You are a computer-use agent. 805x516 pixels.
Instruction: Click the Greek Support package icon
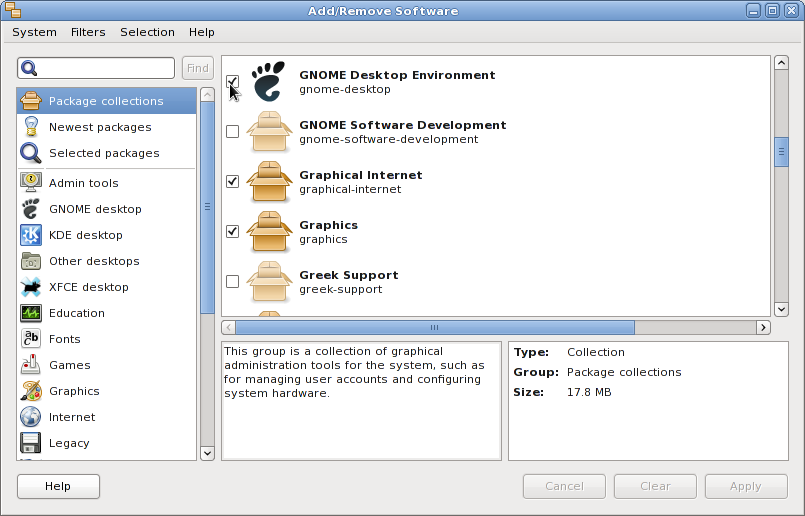coord(270,281)
